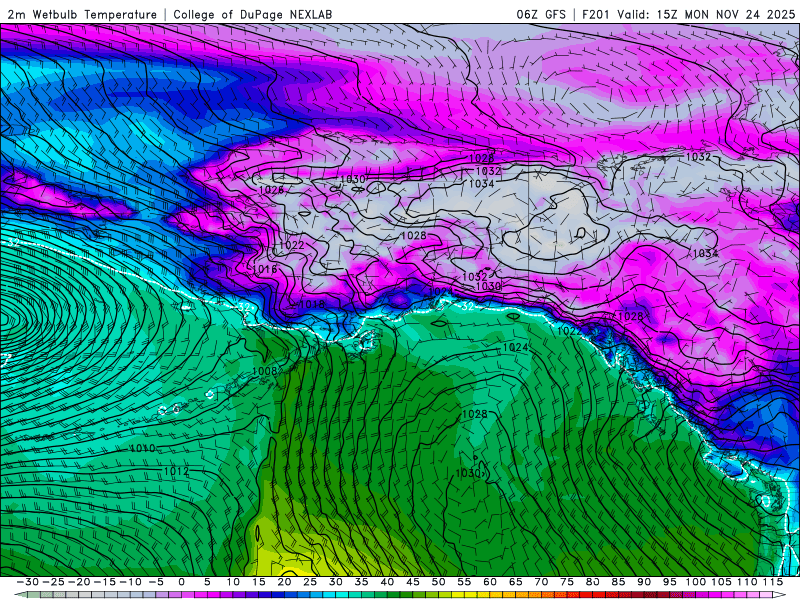Viewport: 800px width, 600px height.
Task: Click the 95 value on the color scale
Action: pyautogui.click(x=669, y=582)
